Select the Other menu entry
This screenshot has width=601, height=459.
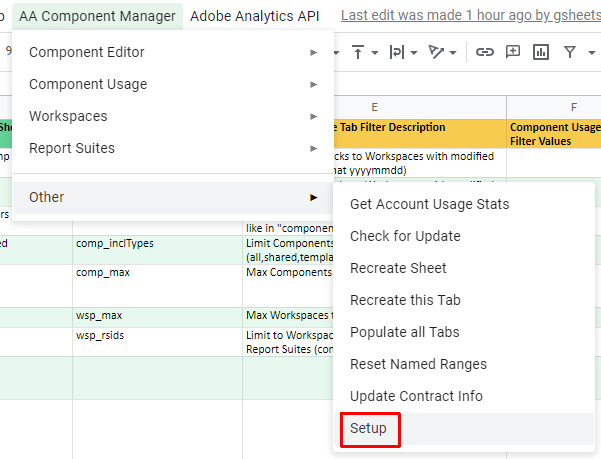[x=173, y=197]
